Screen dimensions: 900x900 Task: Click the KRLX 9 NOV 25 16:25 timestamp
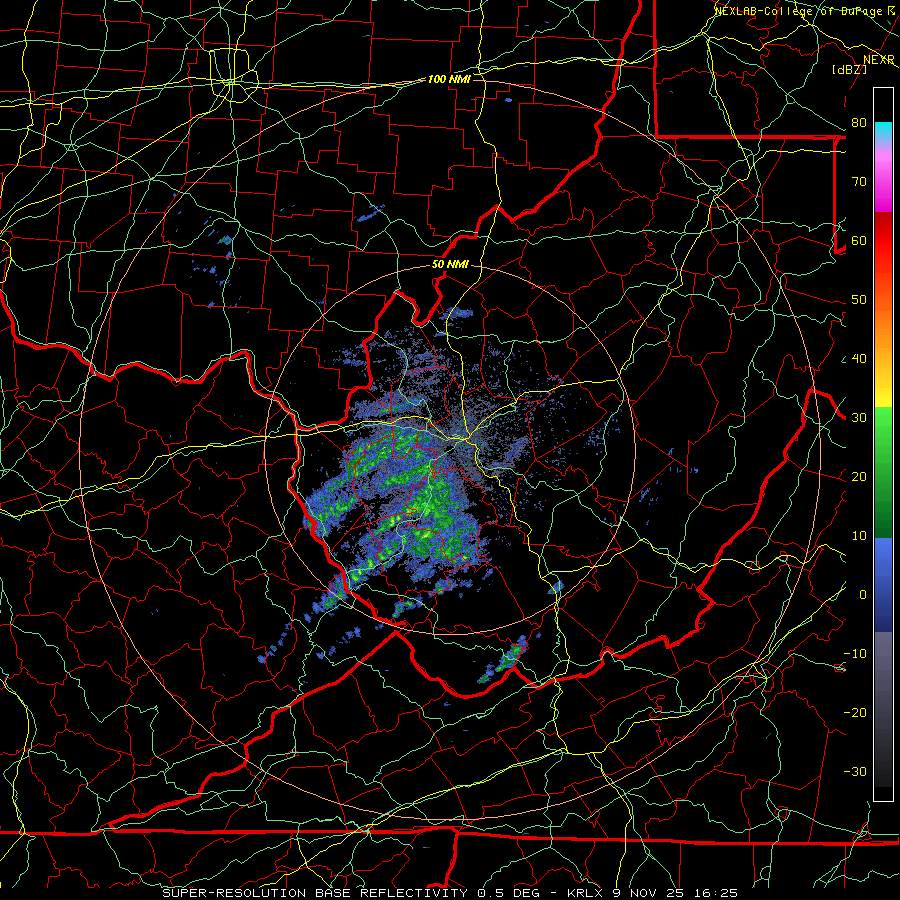coord(652,893)
